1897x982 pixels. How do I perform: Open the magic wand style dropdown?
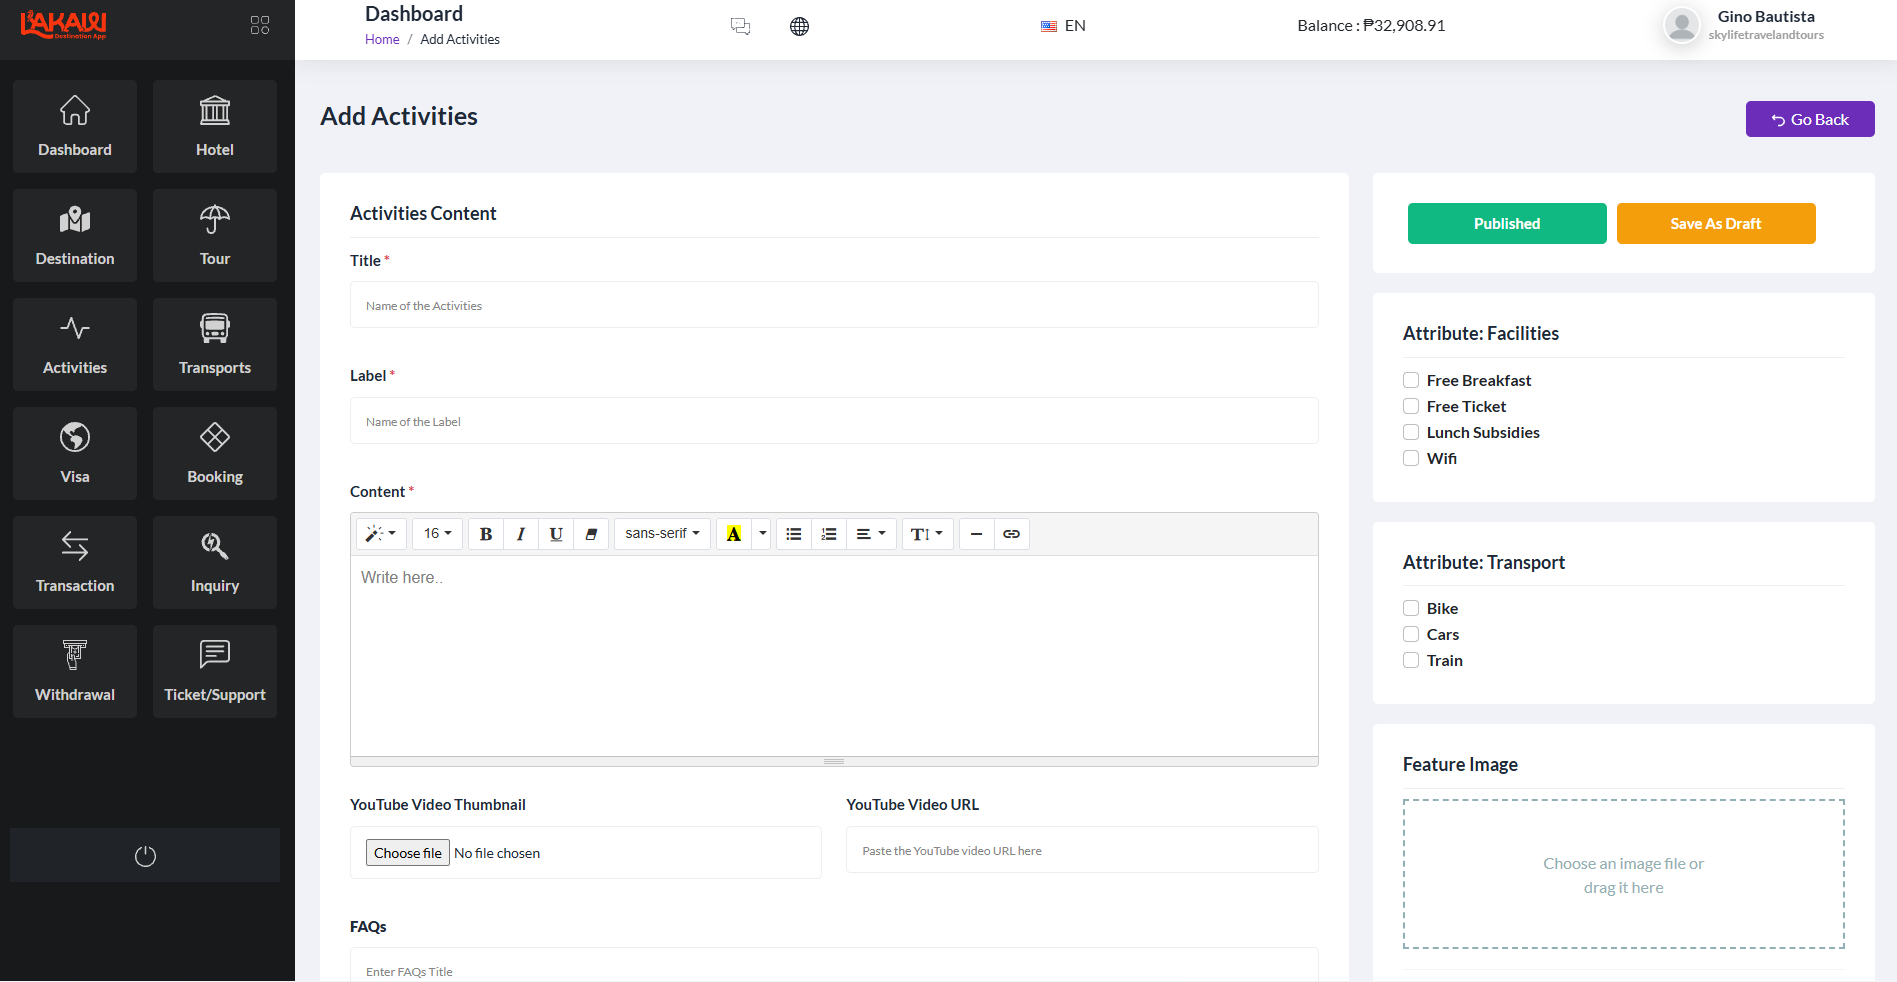(381, 534)
